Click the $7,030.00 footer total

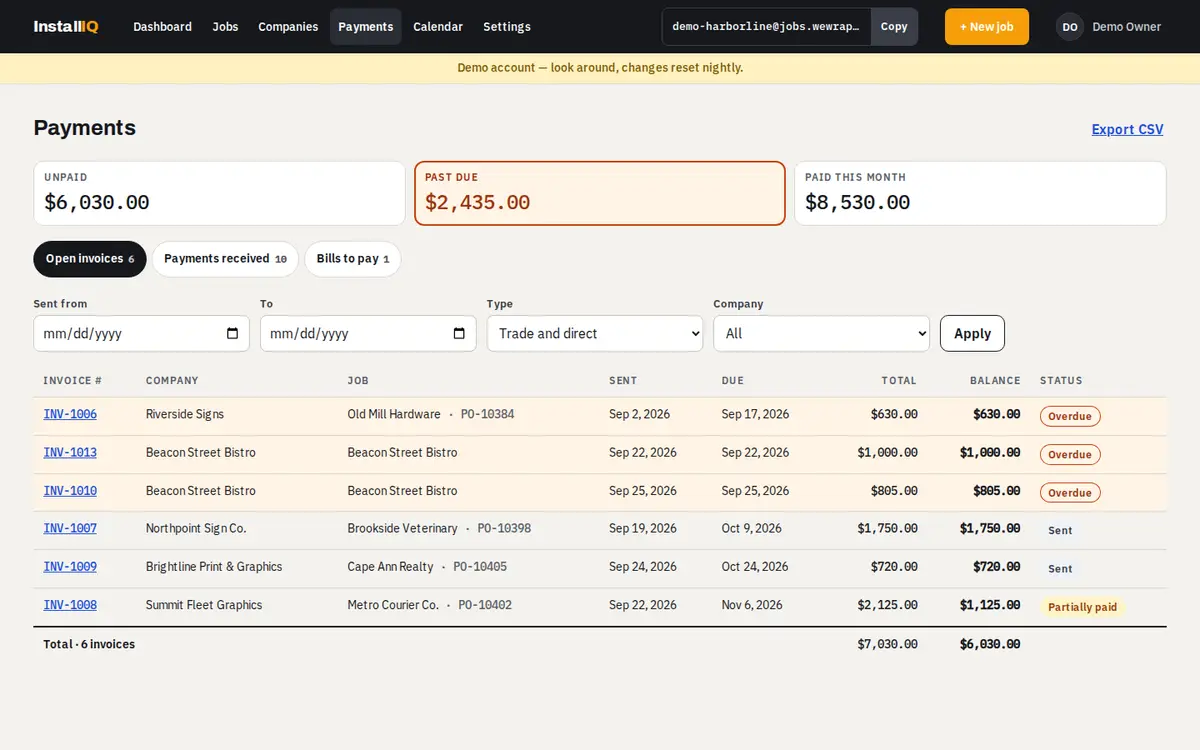pos(887,644)
